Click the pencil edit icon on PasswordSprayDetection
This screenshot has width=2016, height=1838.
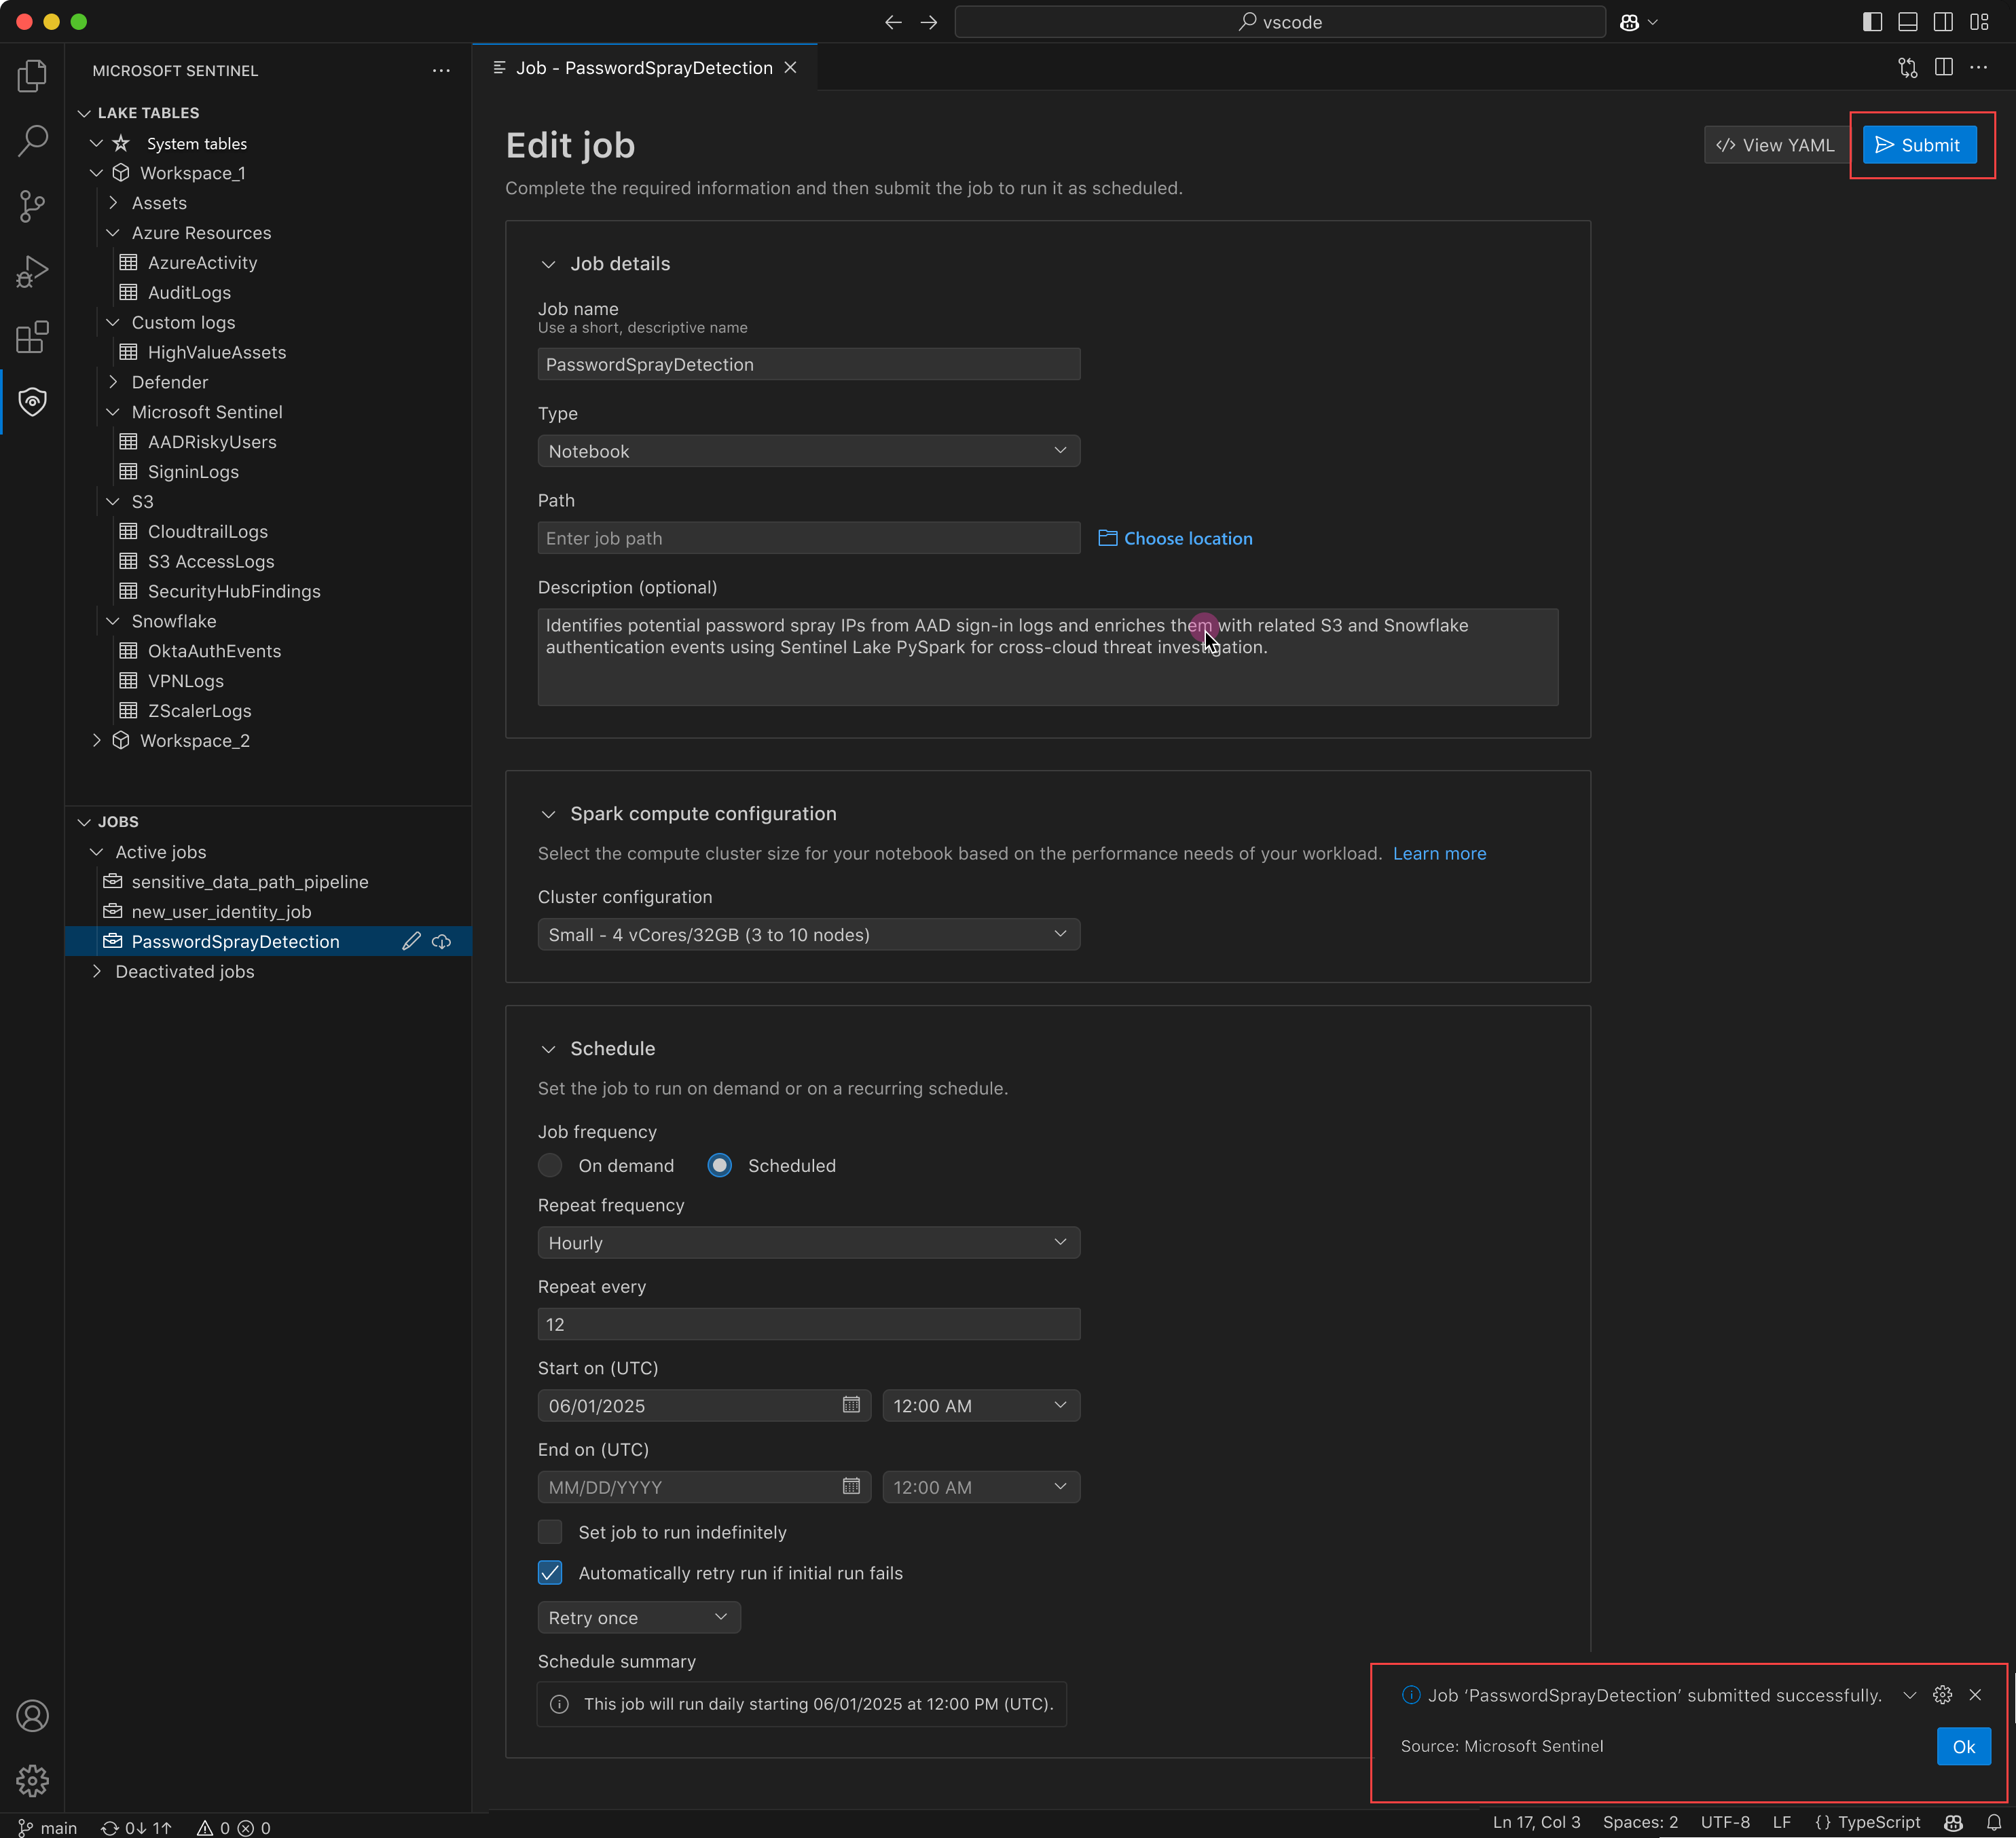tap(411, 941)
